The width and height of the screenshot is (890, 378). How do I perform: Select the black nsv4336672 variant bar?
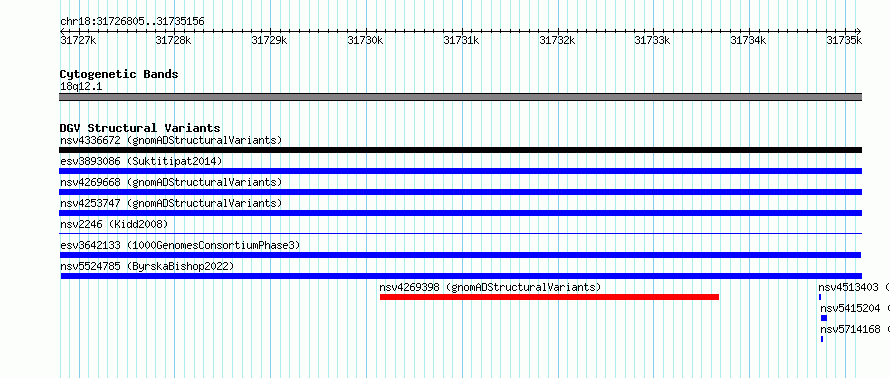[460, 150]
